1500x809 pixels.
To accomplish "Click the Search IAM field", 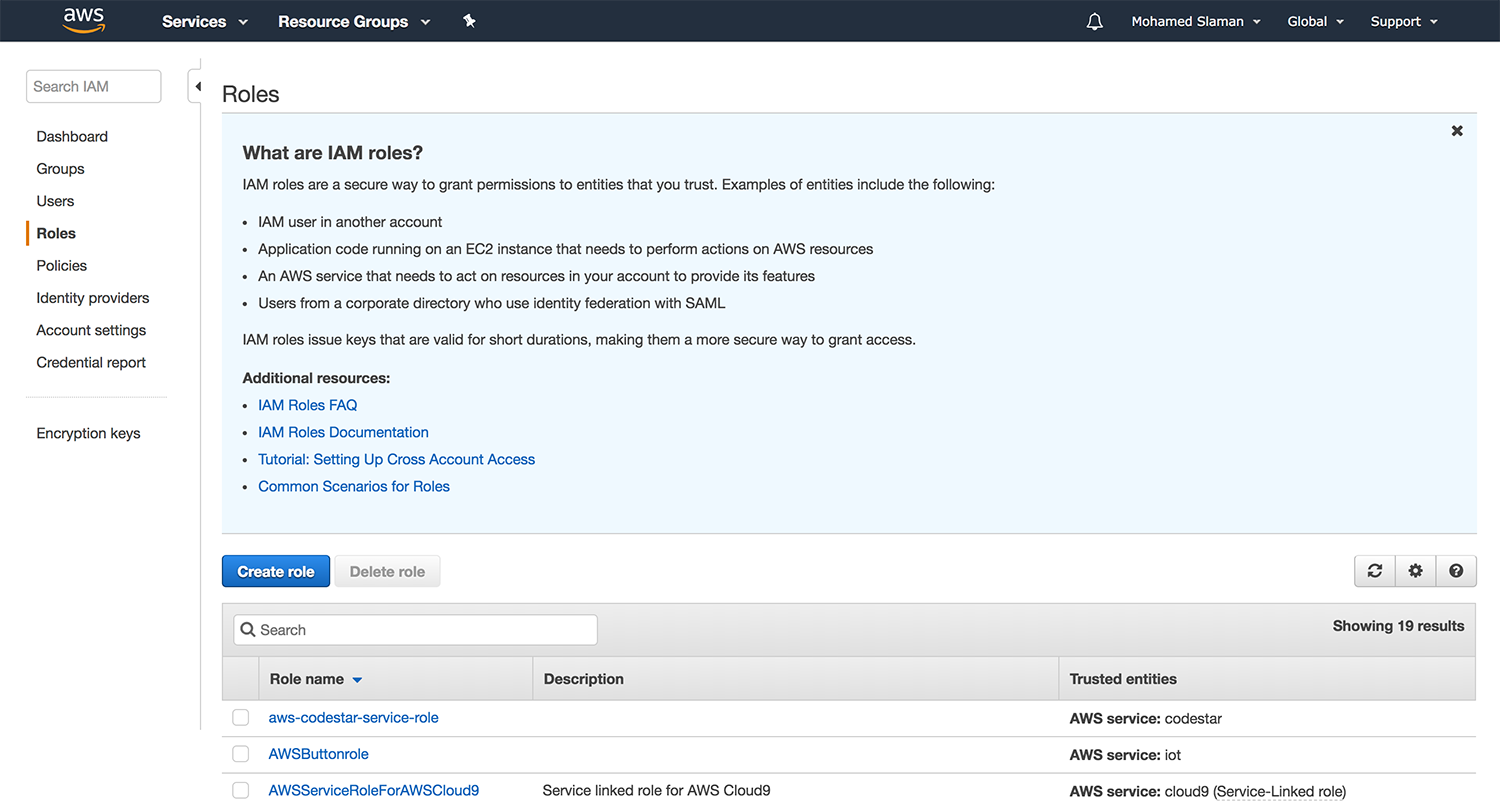I will [93, 86].
